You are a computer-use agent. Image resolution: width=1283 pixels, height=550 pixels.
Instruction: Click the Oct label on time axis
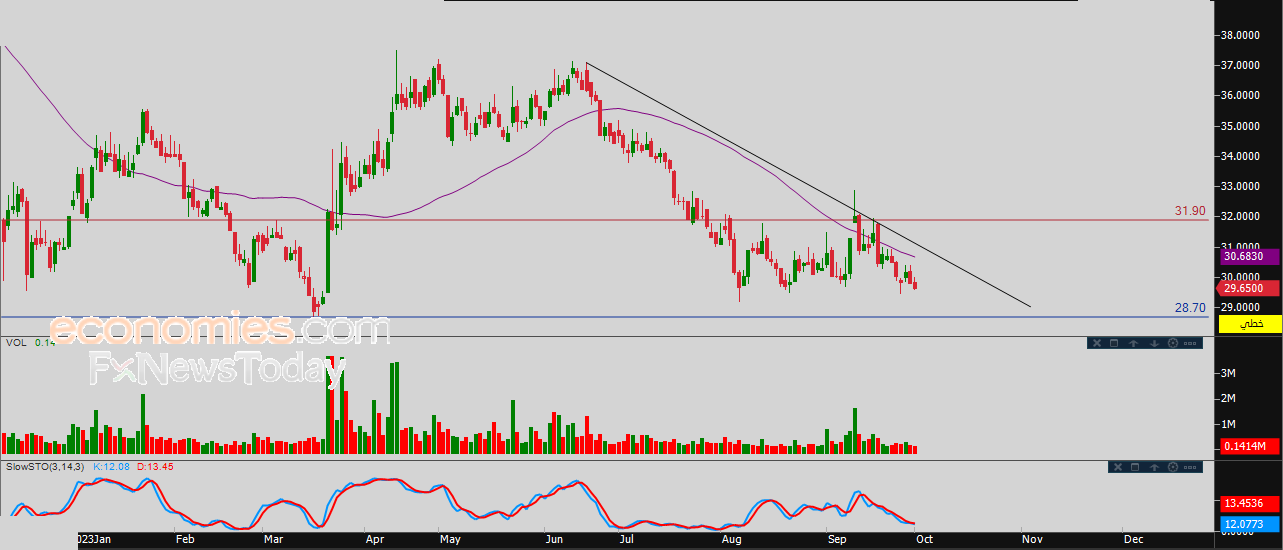point(924,539)
